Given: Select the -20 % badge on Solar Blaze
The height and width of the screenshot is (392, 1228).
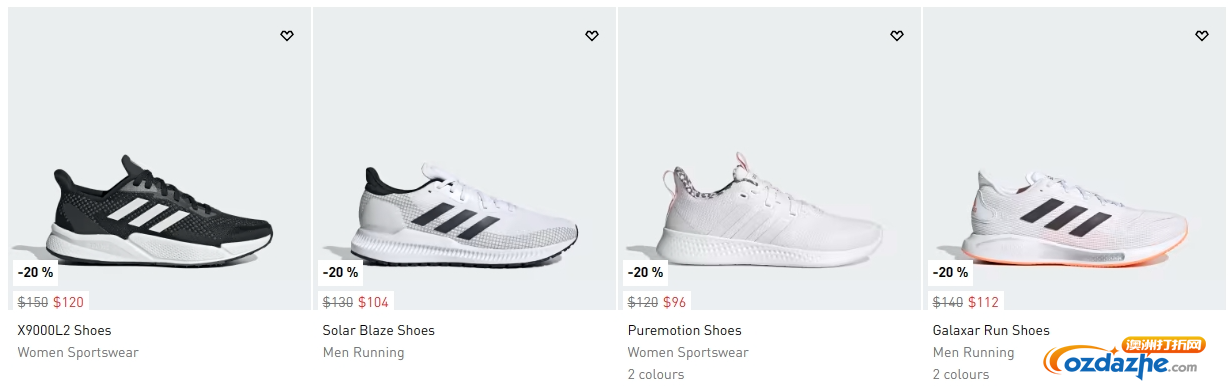Looking at the screenshot, I should coord(340,272).
